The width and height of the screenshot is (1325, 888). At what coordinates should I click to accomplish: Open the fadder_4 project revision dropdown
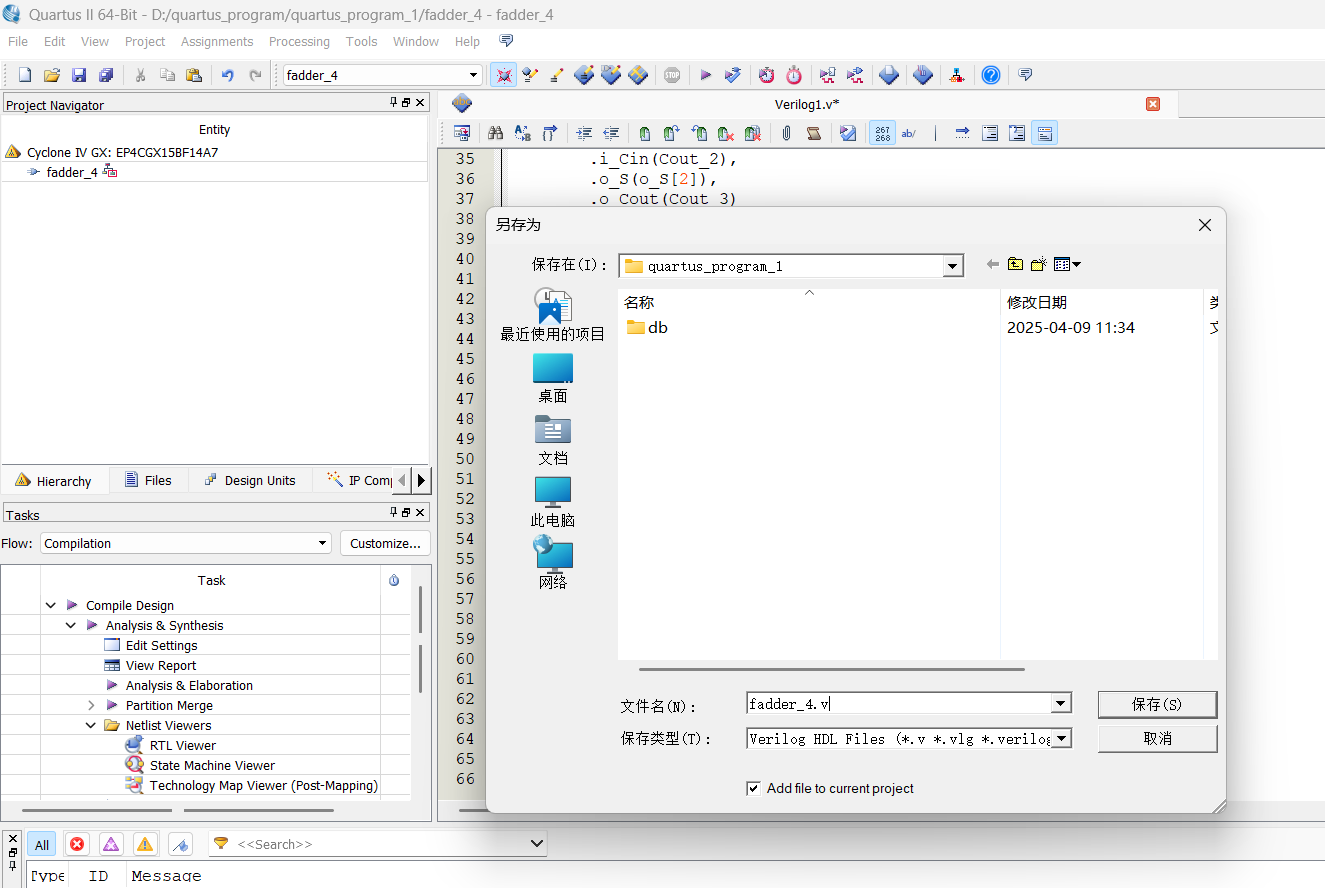[474, 75]
